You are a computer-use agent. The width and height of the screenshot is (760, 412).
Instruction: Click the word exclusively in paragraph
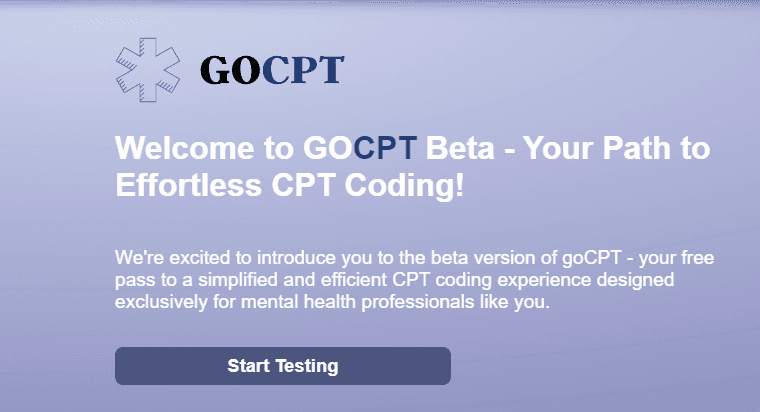pyautogui.click(x=161, y=302)
